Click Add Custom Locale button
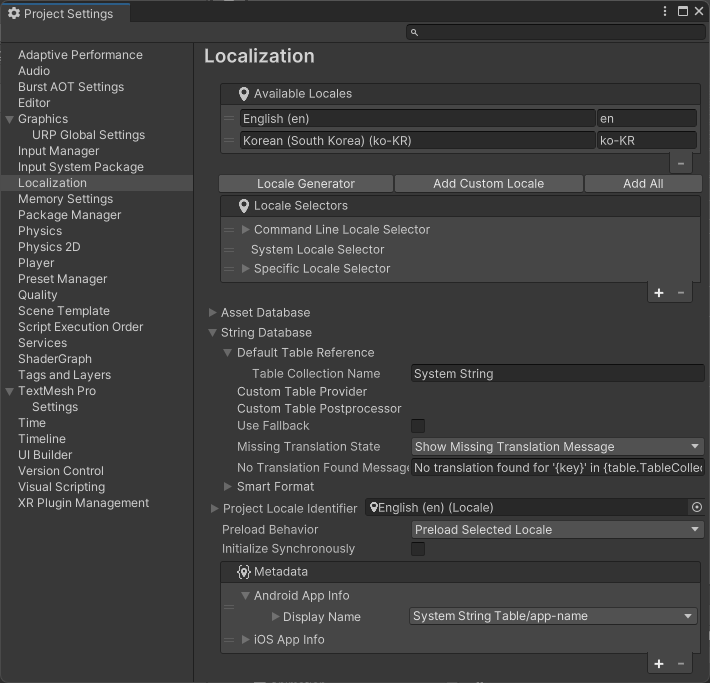710x683 pixels. tap(489, 184)
